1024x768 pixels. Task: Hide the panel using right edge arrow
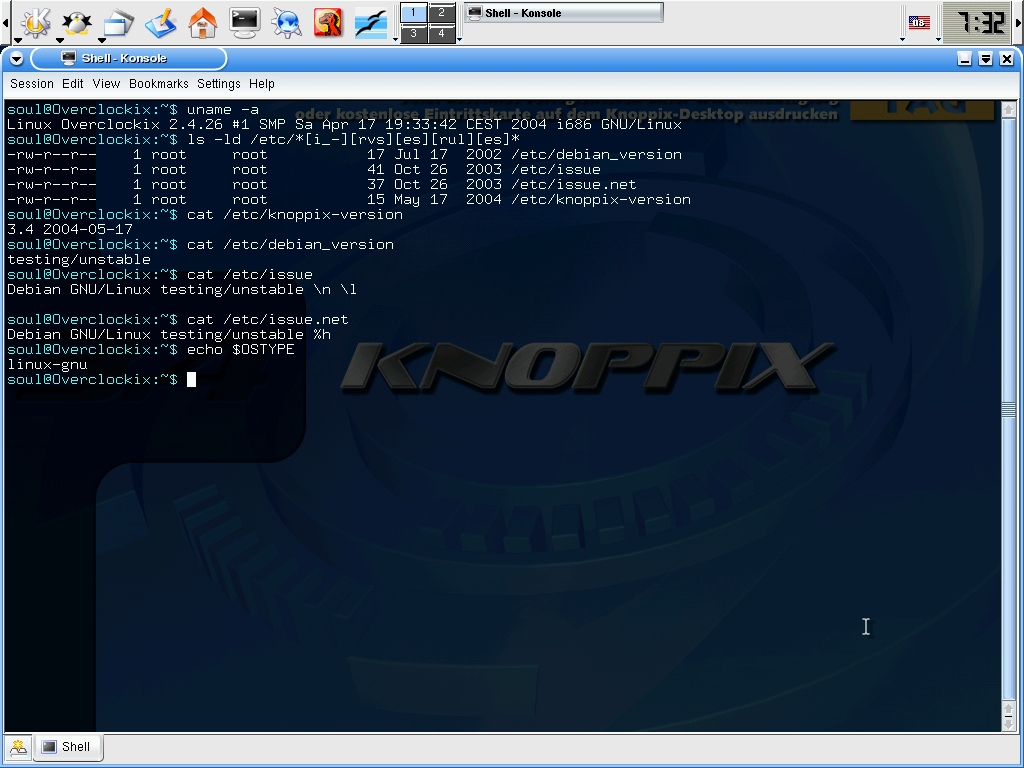pyautogui.click(x=1019, y=22)
